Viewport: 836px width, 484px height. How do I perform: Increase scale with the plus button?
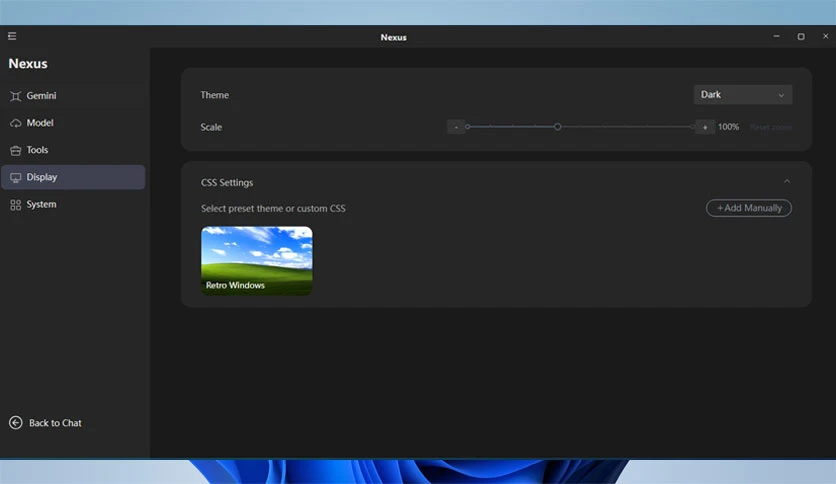(x=705, y=127)
